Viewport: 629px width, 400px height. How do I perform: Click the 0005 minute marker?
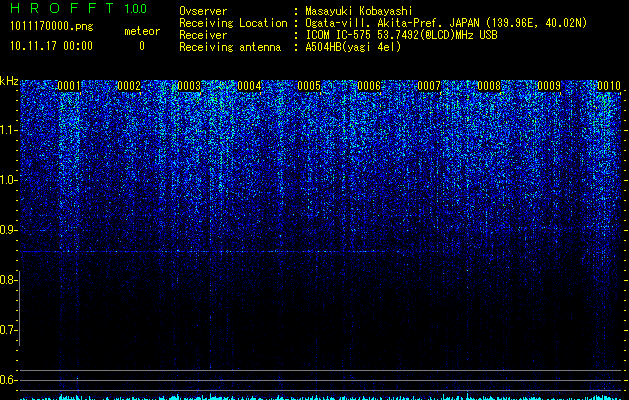click(309, 86)
